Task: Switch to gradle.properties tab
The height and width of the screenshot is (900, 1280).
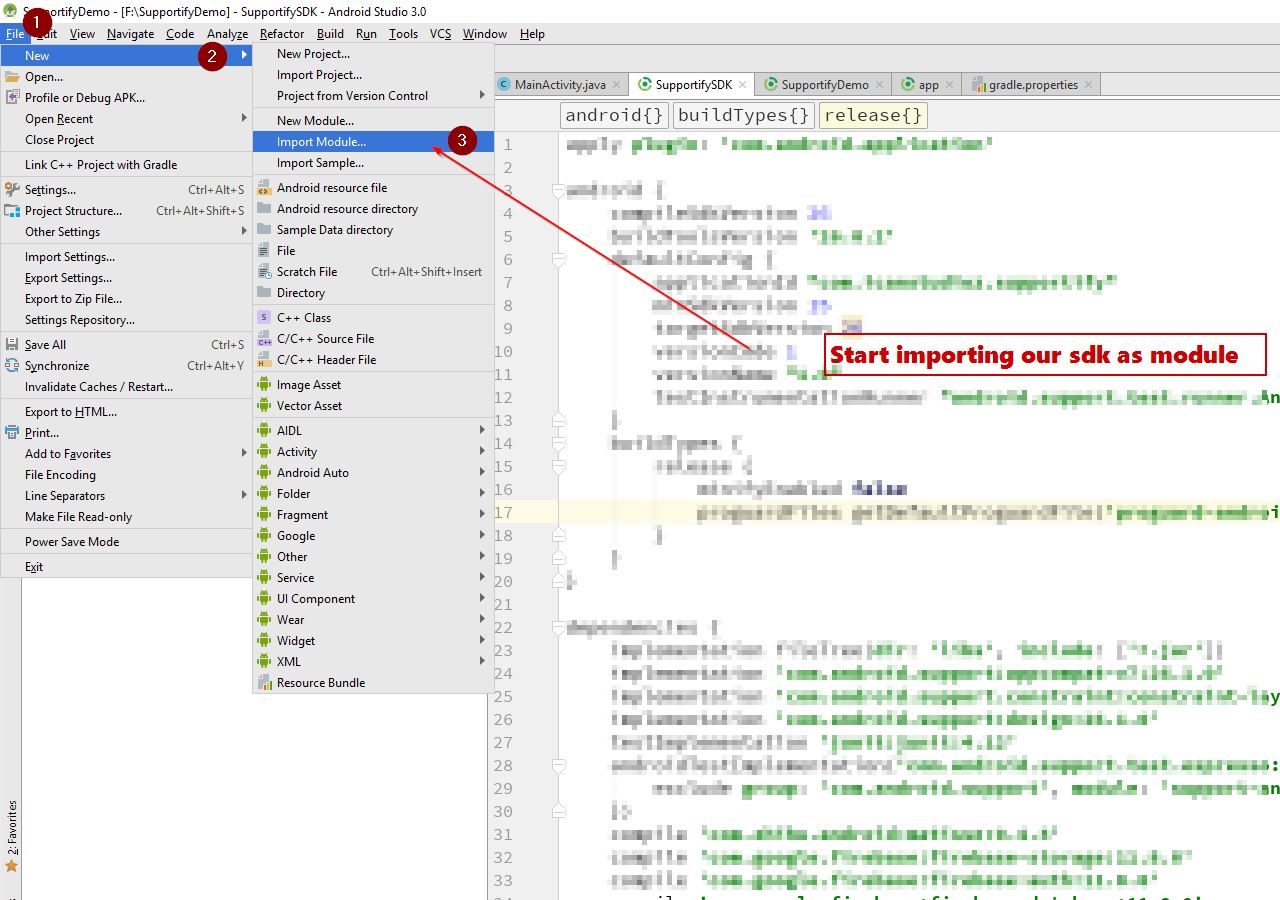Action: click(x=1033, y=85)
